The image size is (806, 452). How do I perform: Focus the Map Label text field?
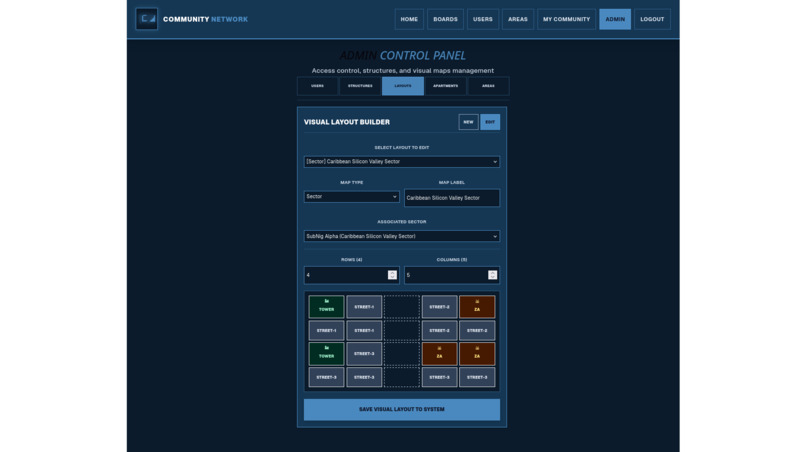tap(452, 197)
